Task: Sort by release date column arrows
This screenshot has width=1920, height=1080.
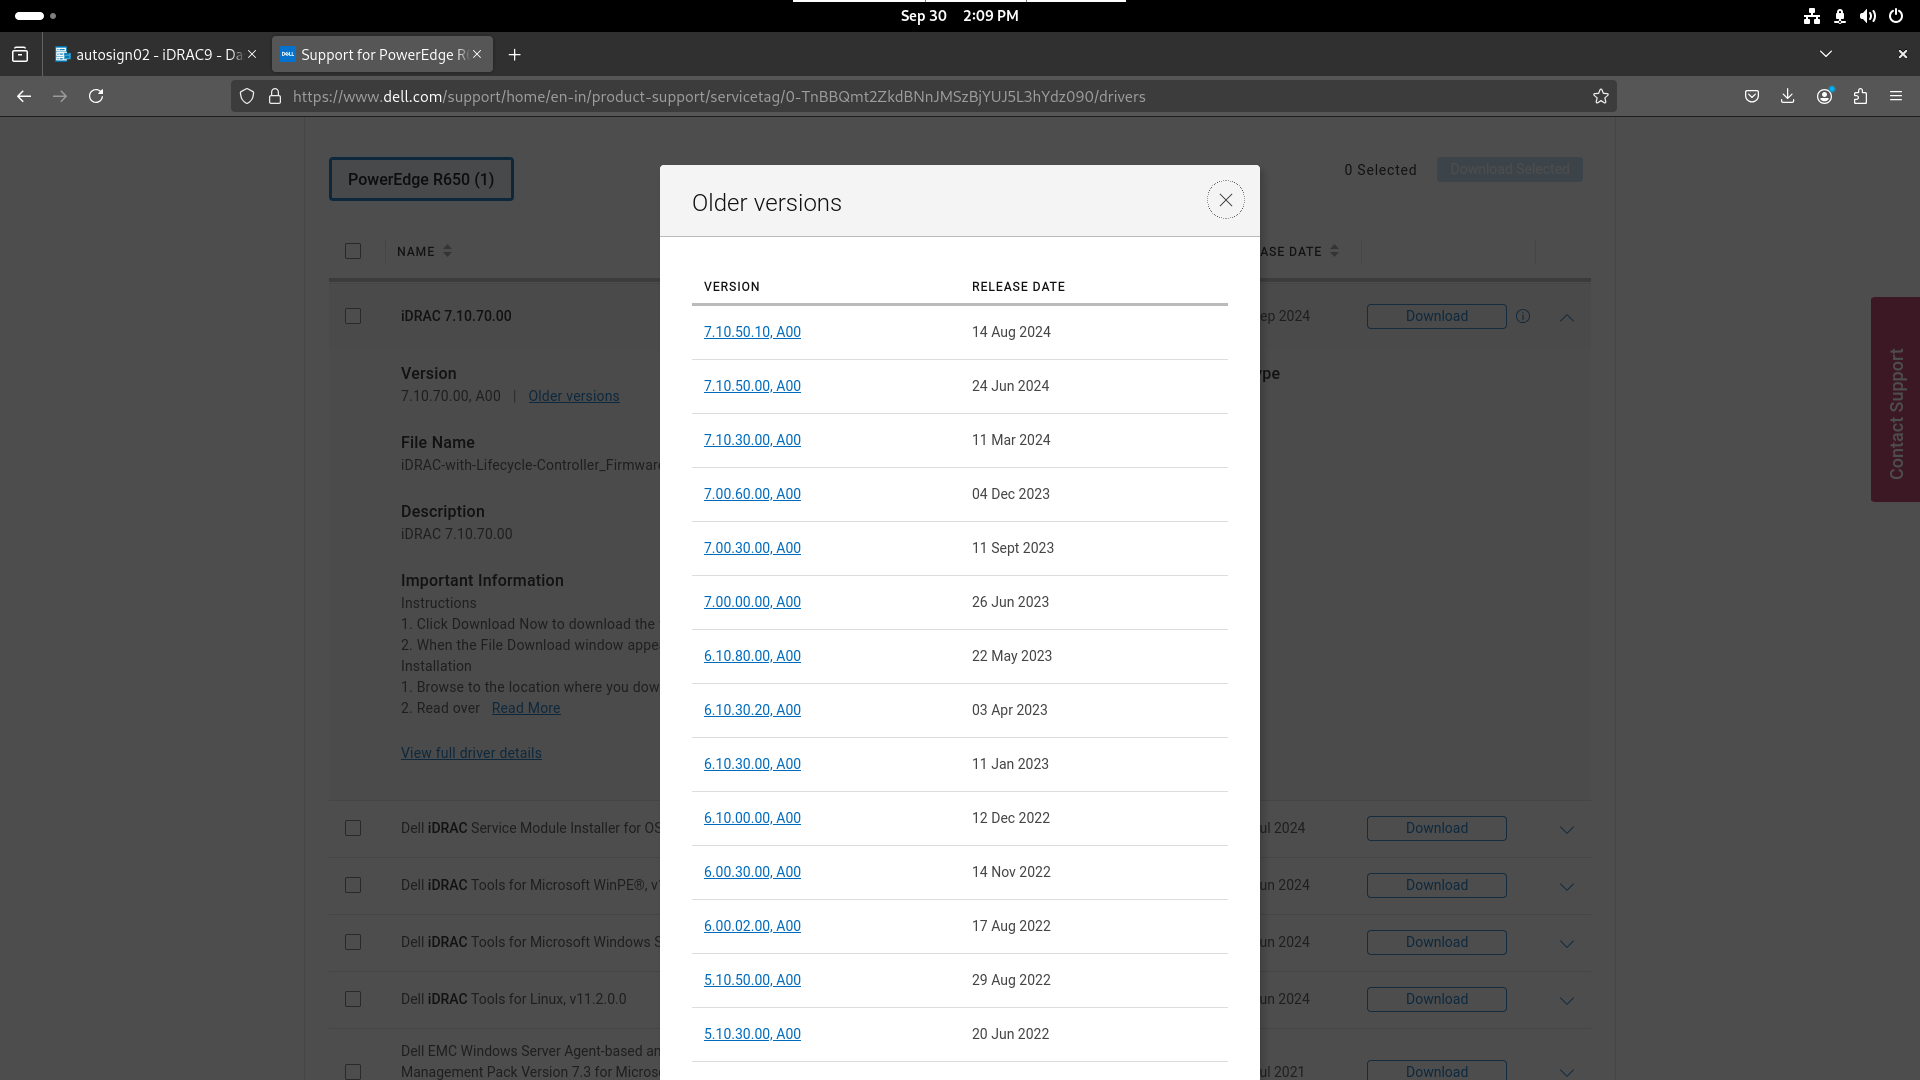Action: (1334, 251)
